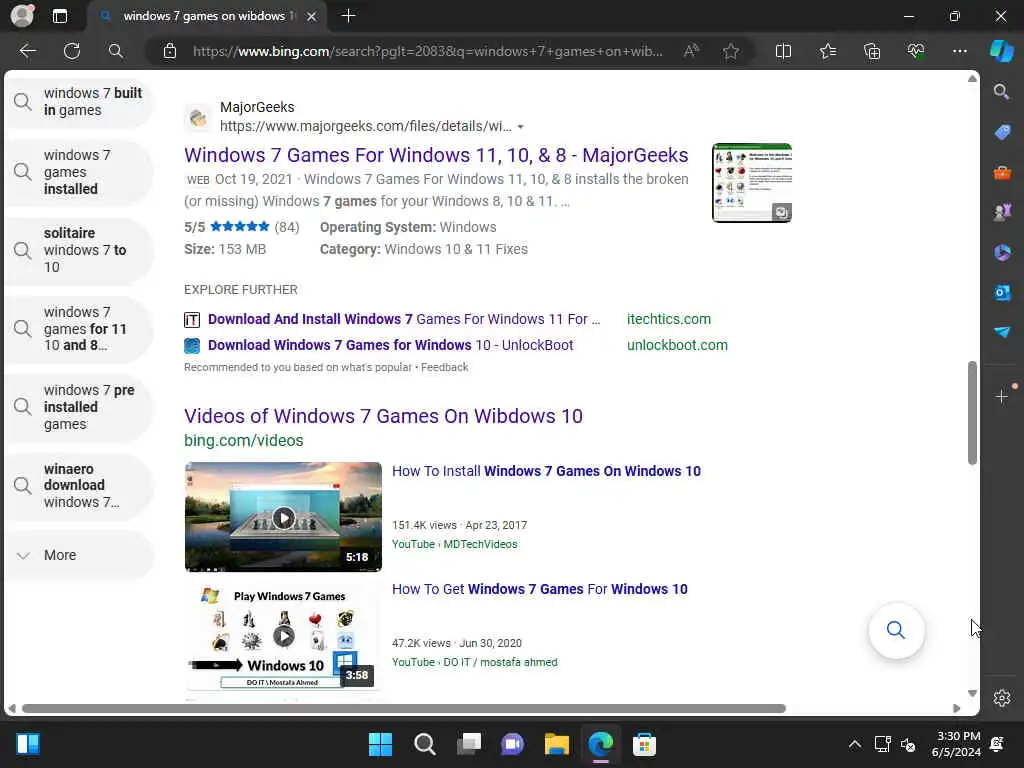Open a new tab

click(349, 16)
